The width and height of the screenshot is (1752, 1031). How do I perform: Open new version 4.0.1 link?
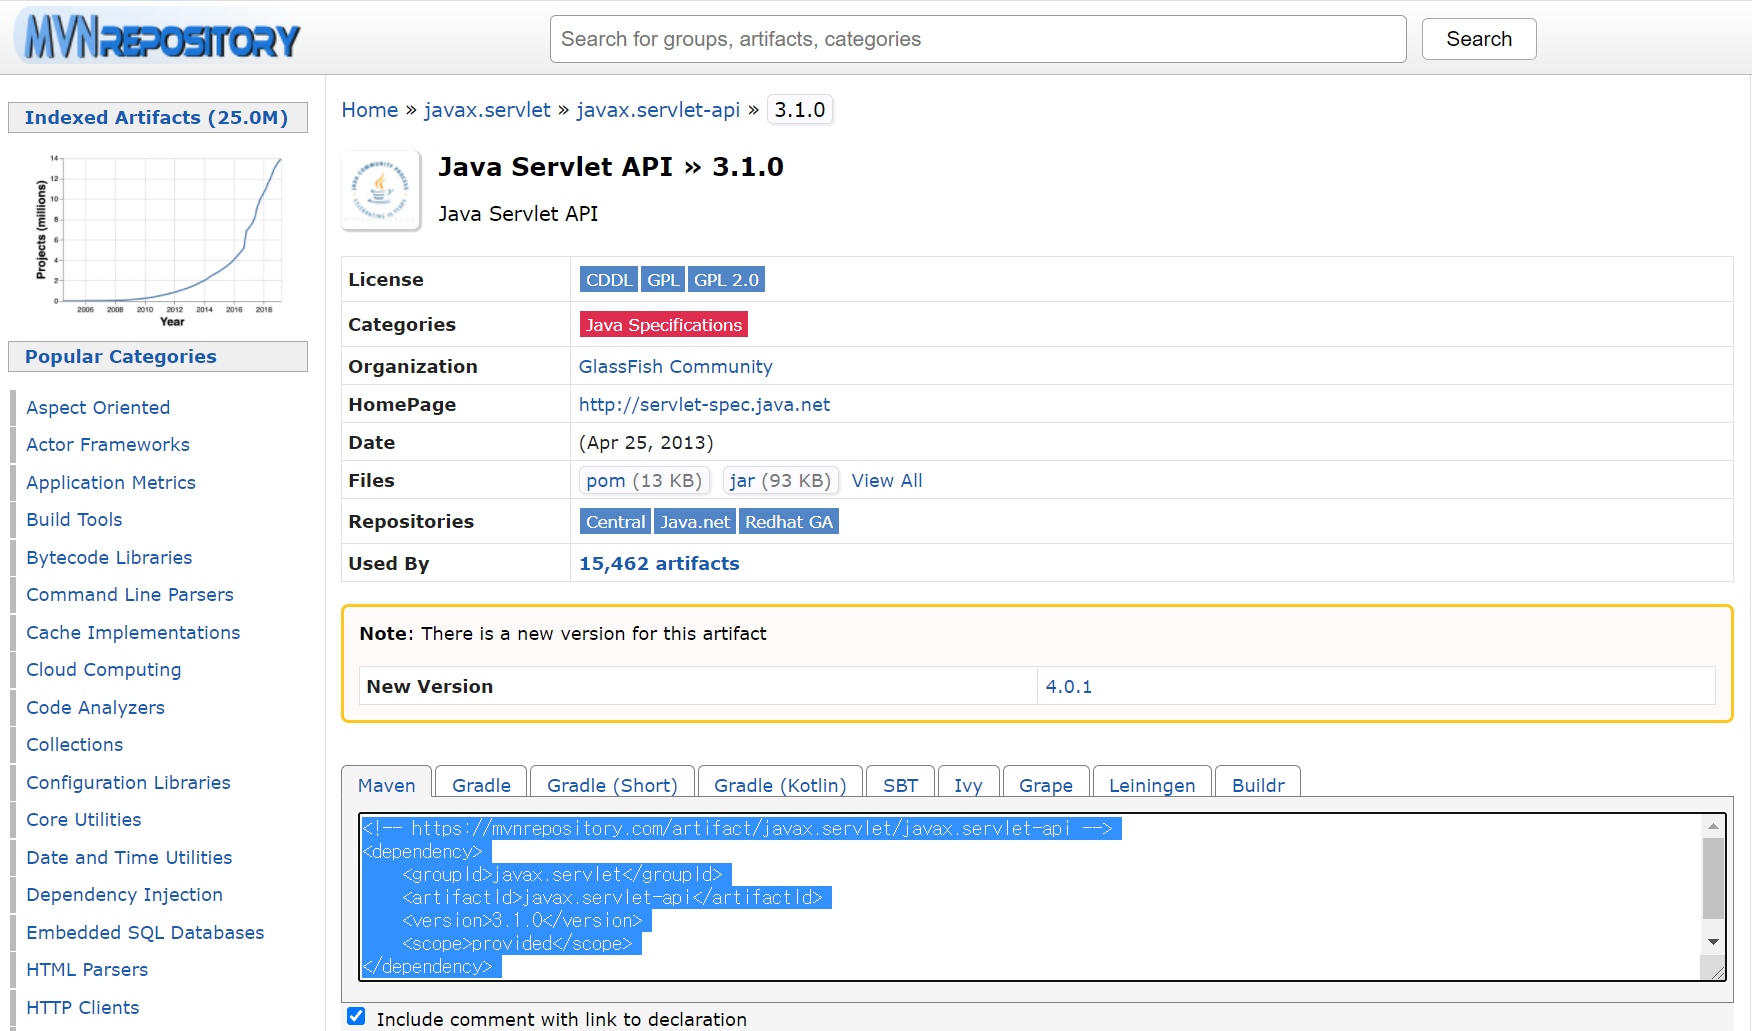click(x=1069, y=687)
